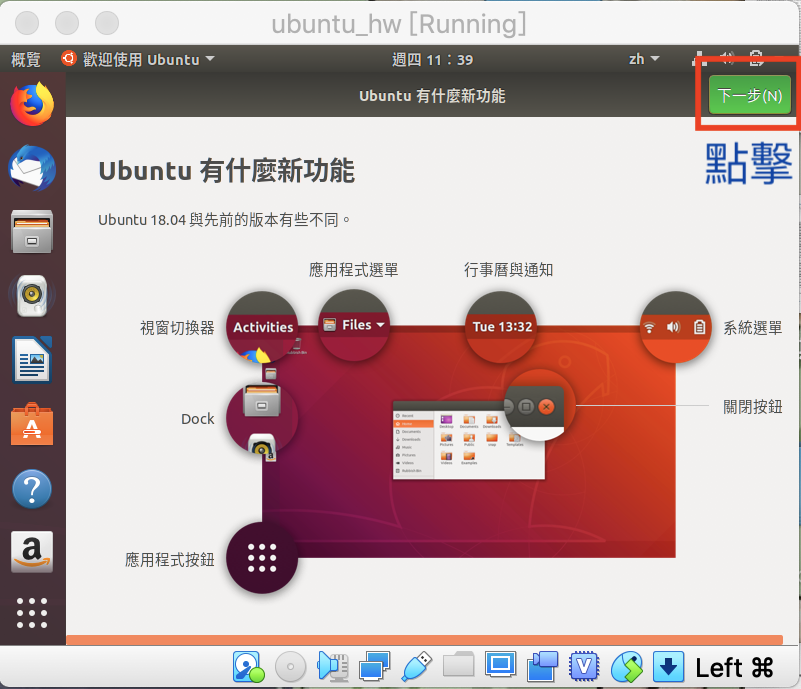Open the system menu battery icon
The width and height of the screenshot is (801, 689).
click(x=757, y=58)
